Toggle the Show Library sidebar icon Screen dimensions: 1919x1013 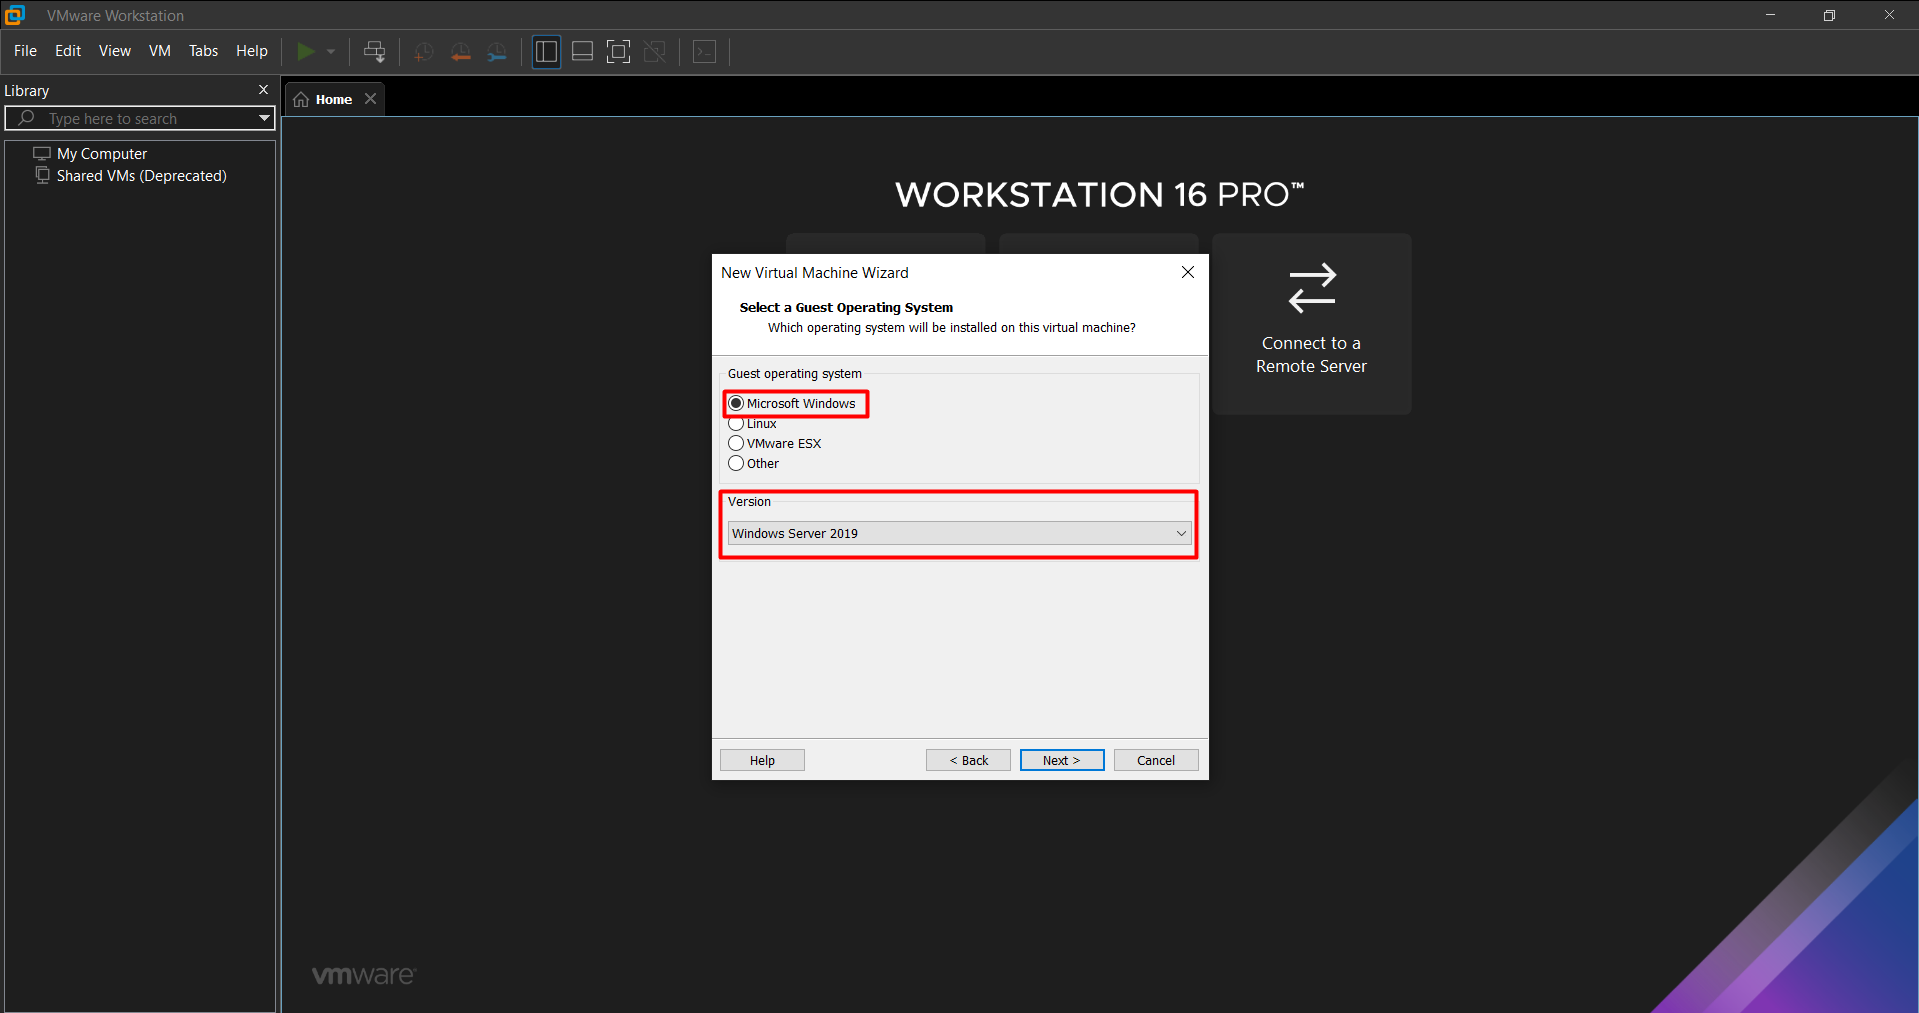(546, 52)
